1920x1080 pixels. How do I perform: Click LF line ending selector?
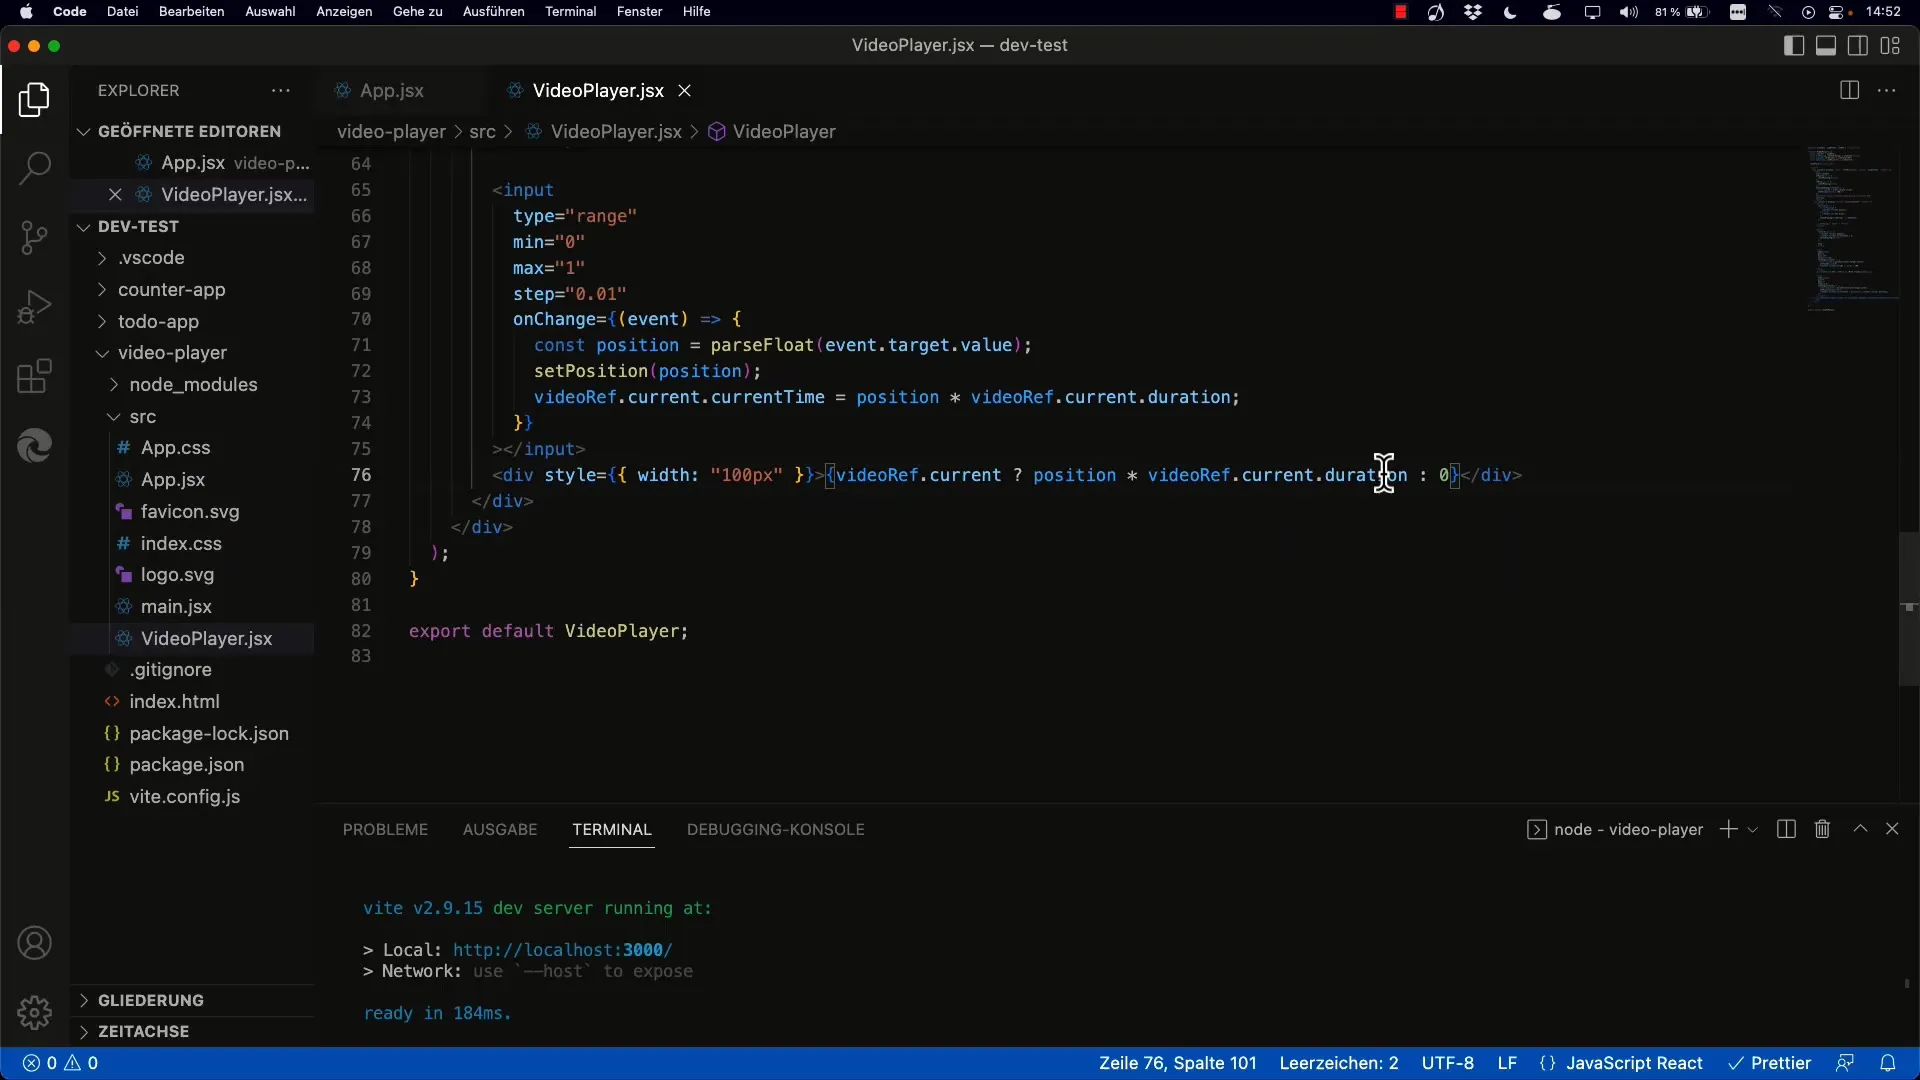tap(1507, 1063)
